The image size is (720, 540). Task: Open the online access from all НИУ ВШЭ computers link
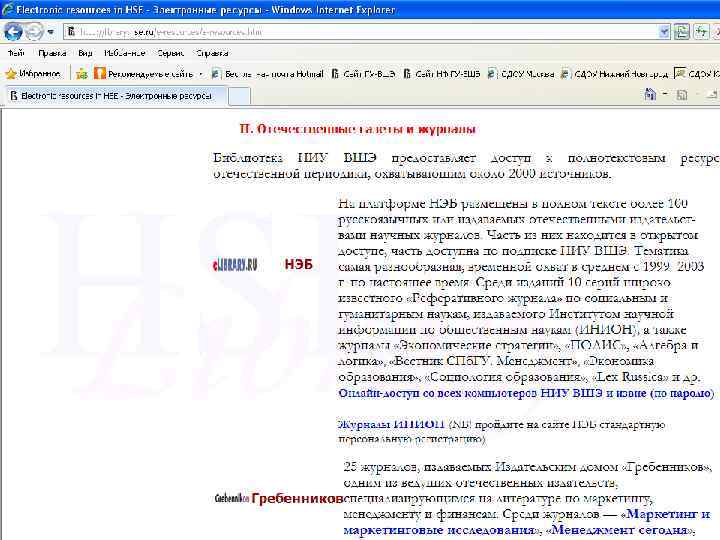526,393
